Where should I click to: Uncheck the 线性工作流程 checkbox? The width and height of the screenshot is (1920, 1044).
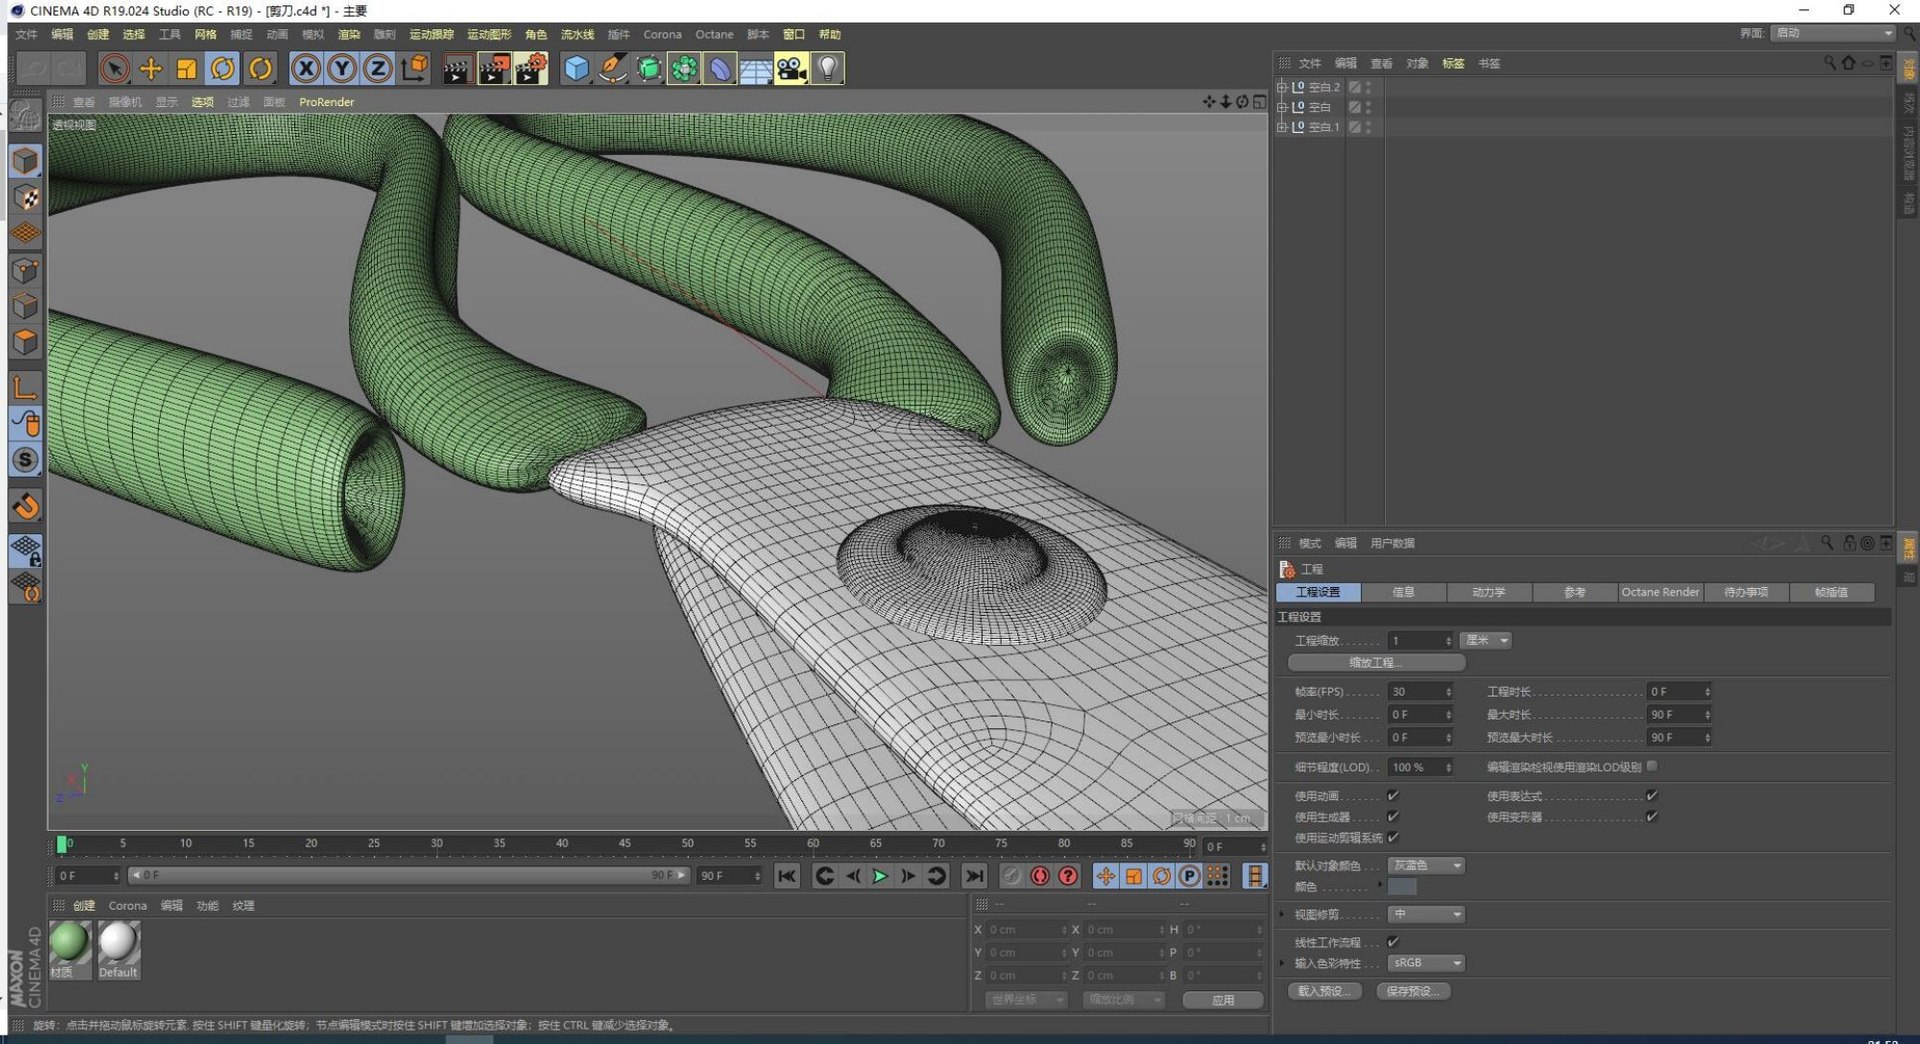(x=1393, y=942)
